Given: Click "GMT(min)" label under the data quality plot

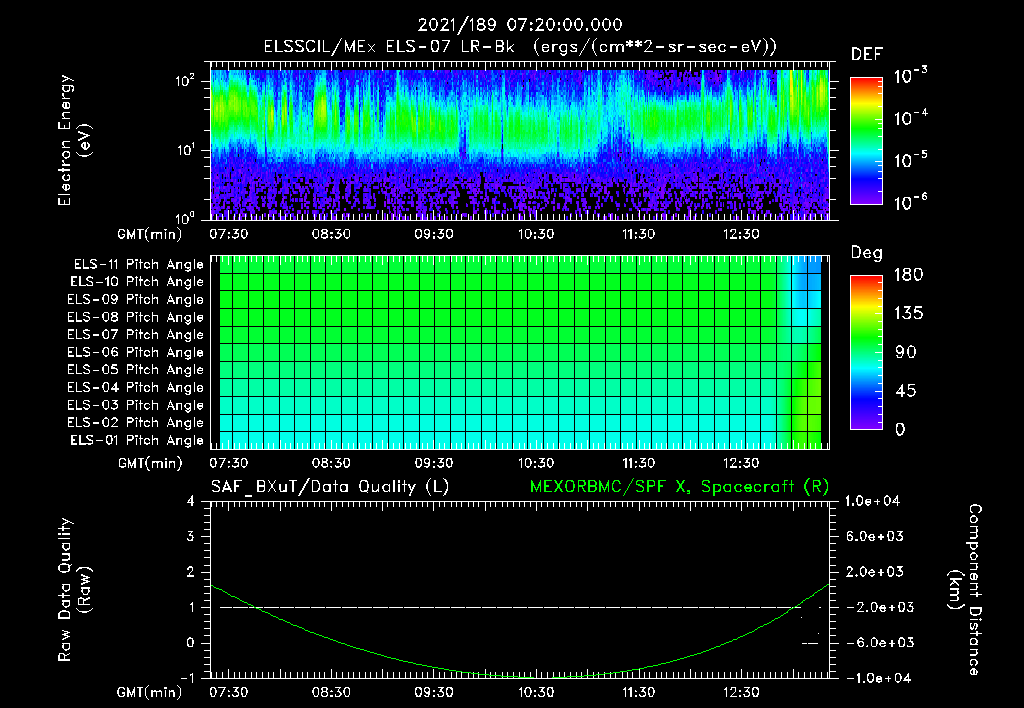Looking at the screenshot, I should (150, 692).
